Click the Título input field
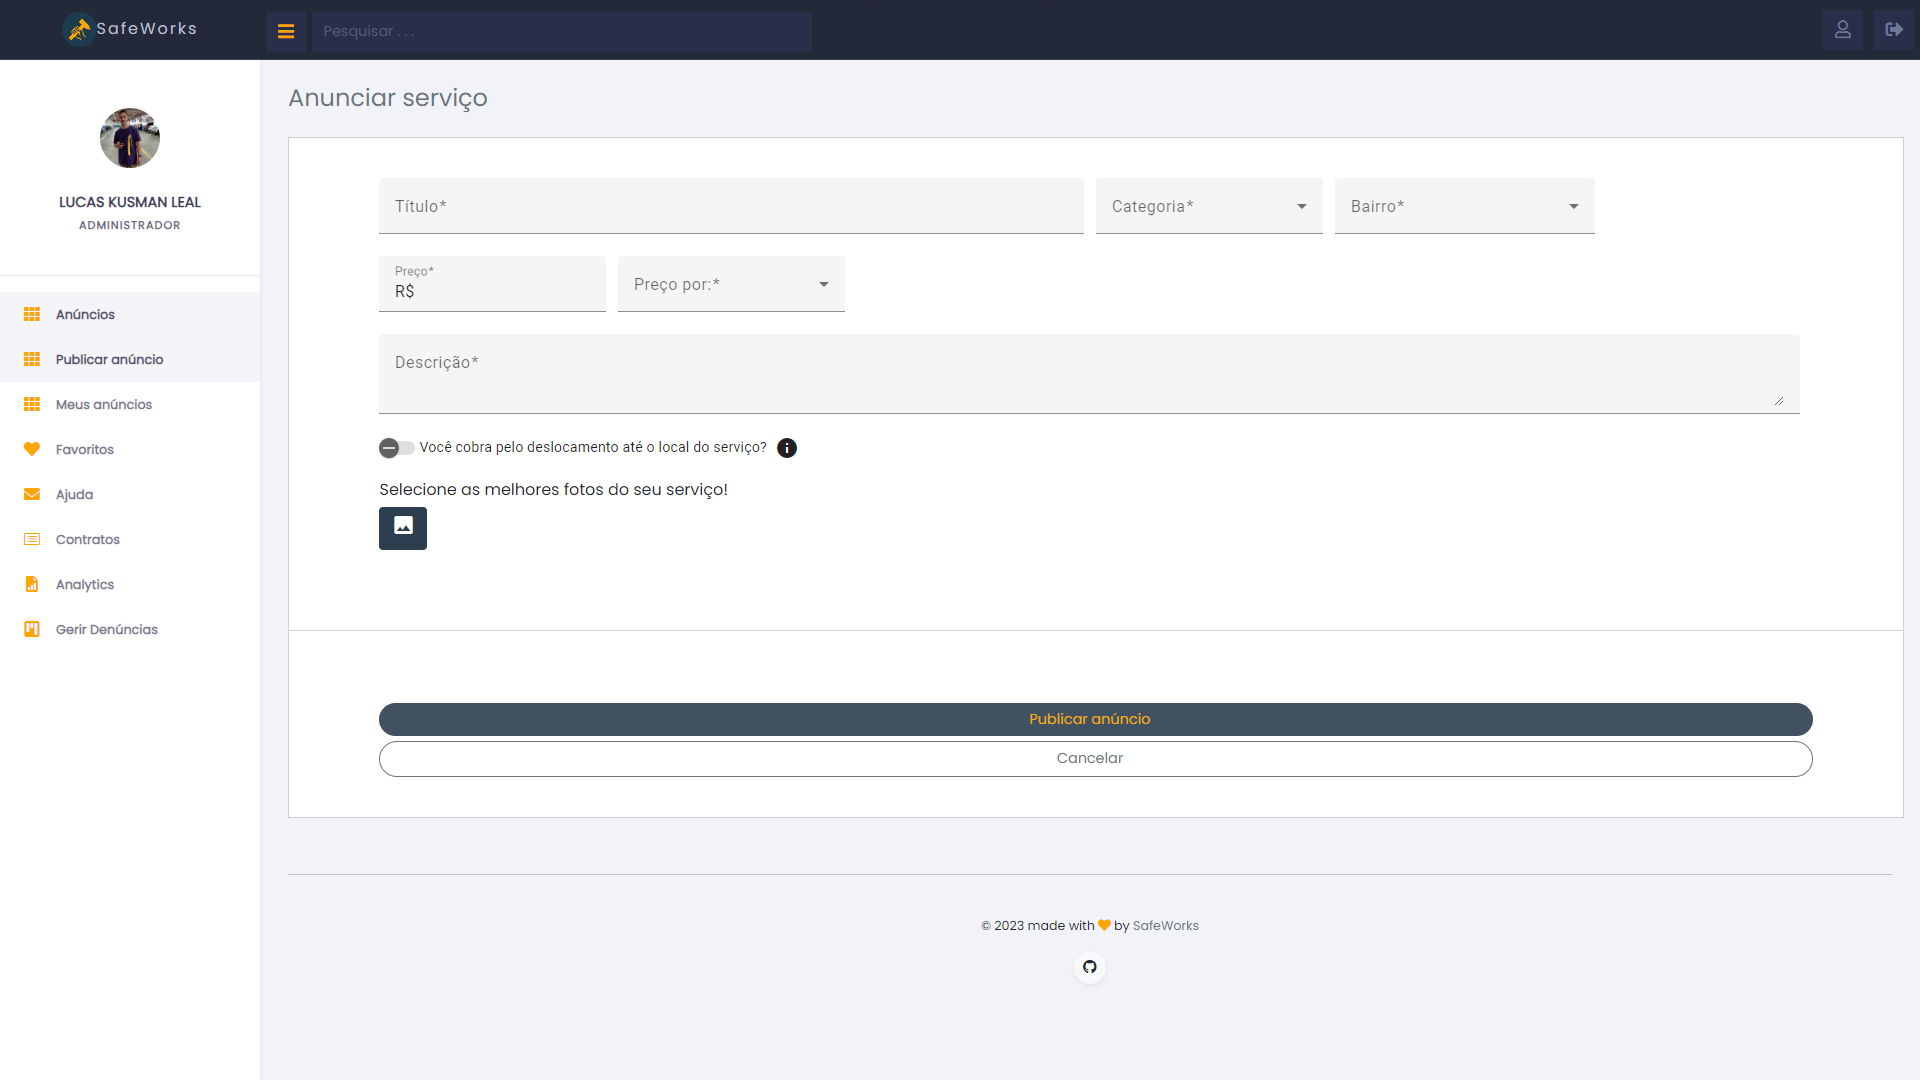 click(731, 206)
